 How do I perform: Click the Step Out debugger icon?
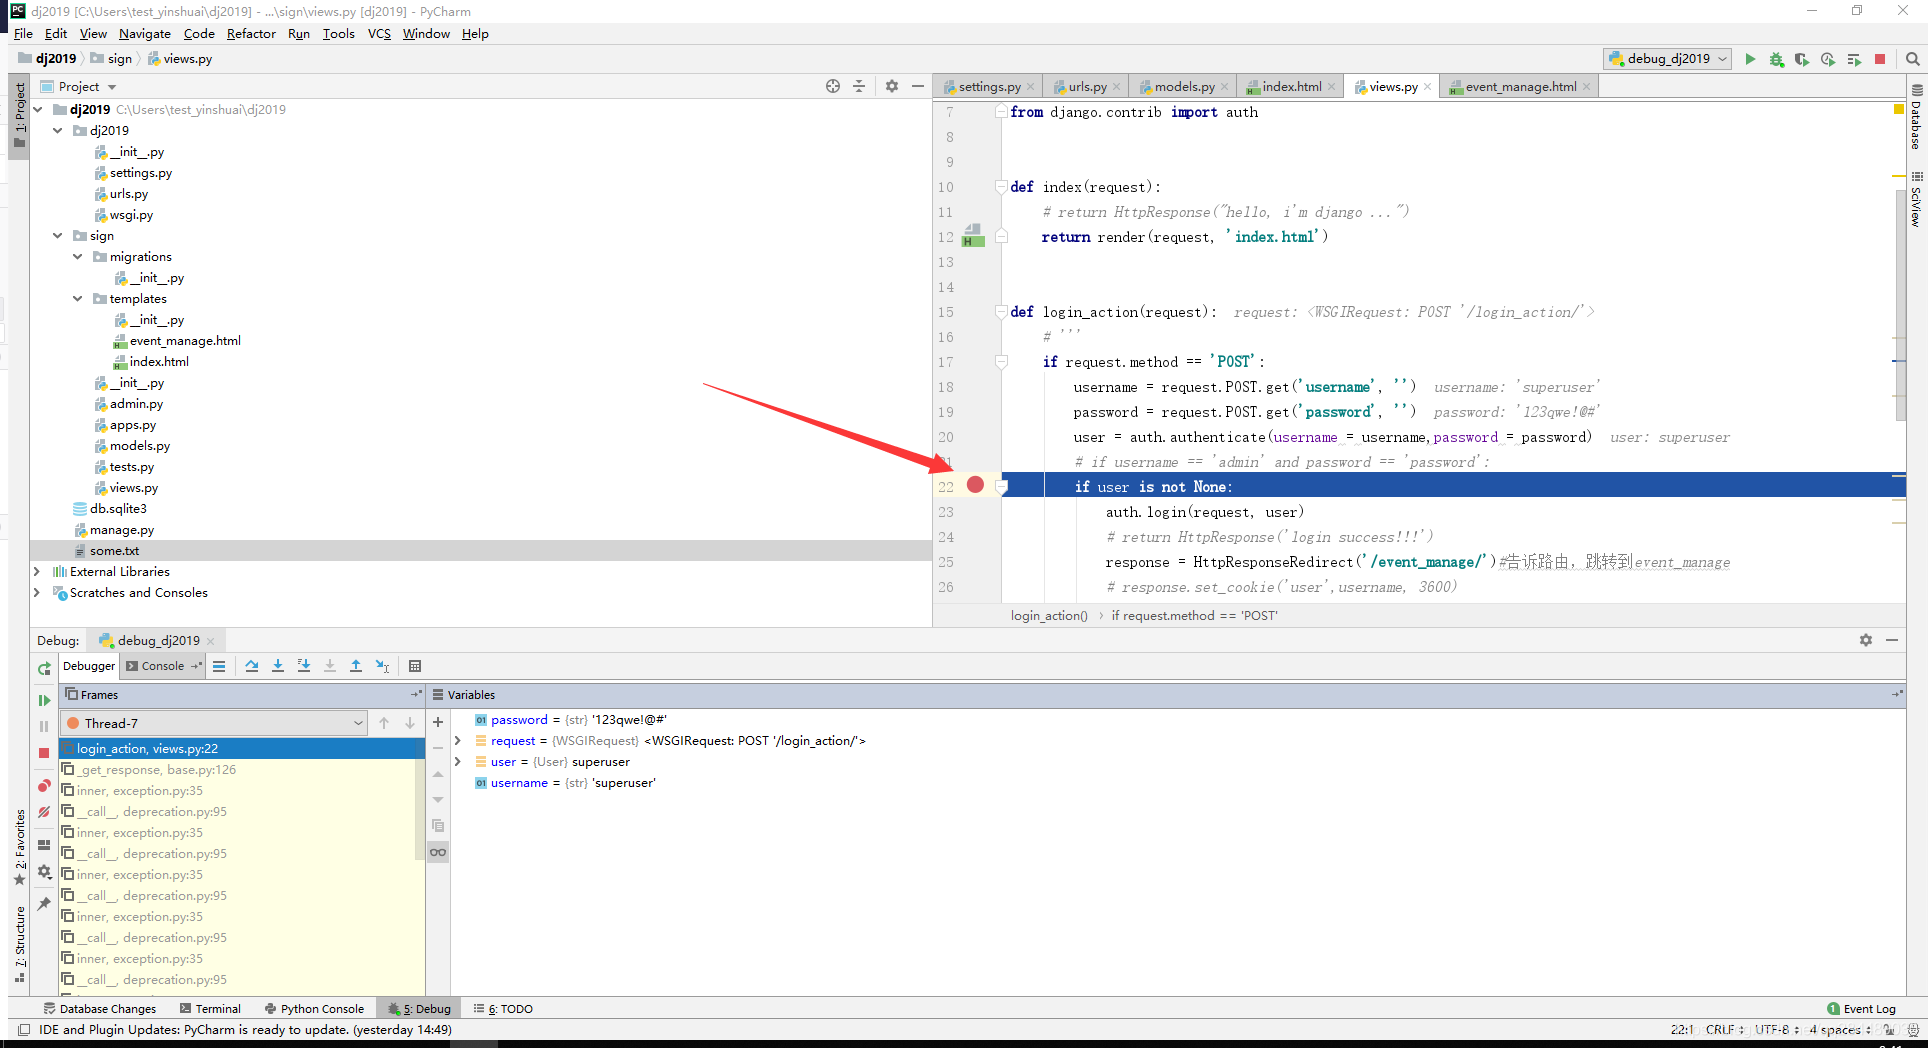(356, 666)
